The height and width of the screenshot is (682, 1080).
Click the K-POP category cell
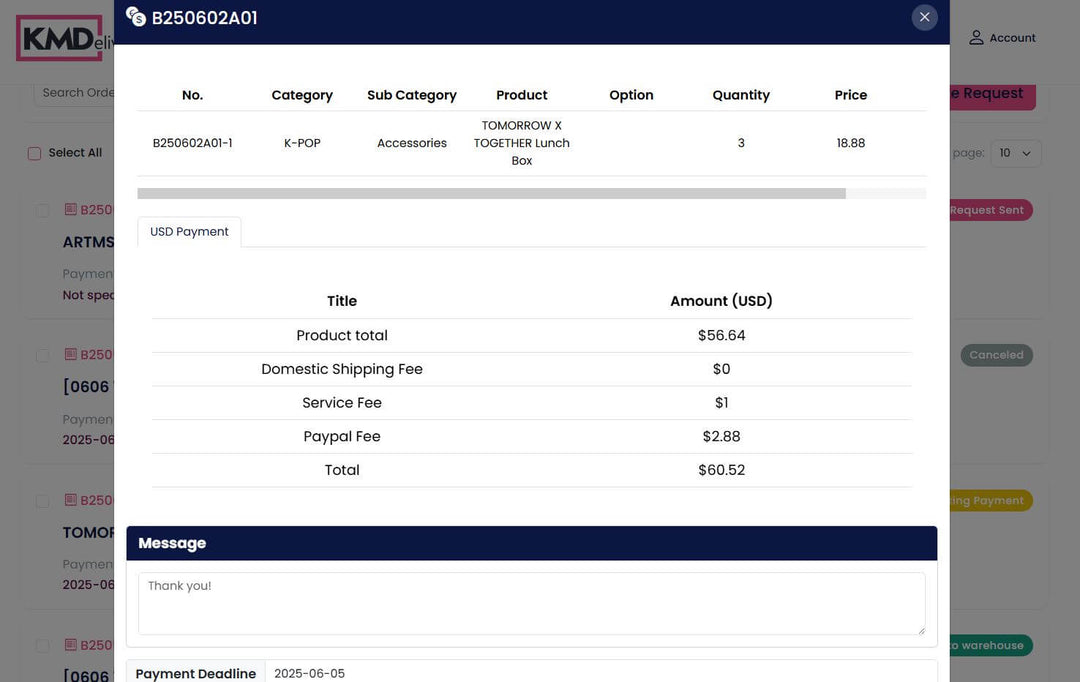tap(302, 143)
